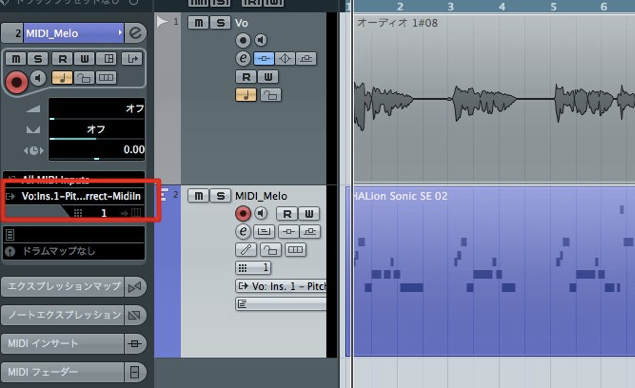Toggle musical timebase note button in inspector
This screenshot has height=388, width=635.
tap(62, 77)
